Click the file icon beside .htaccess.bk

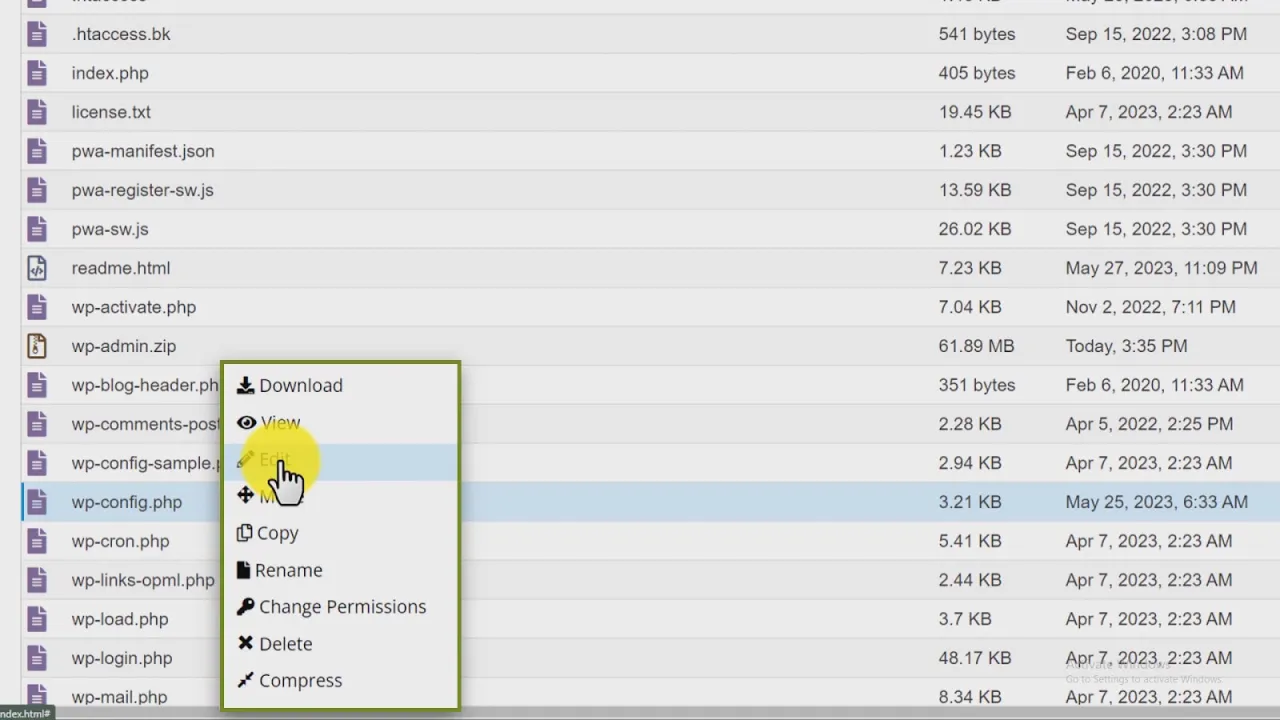pyautogui.click(x=37, y=34)
